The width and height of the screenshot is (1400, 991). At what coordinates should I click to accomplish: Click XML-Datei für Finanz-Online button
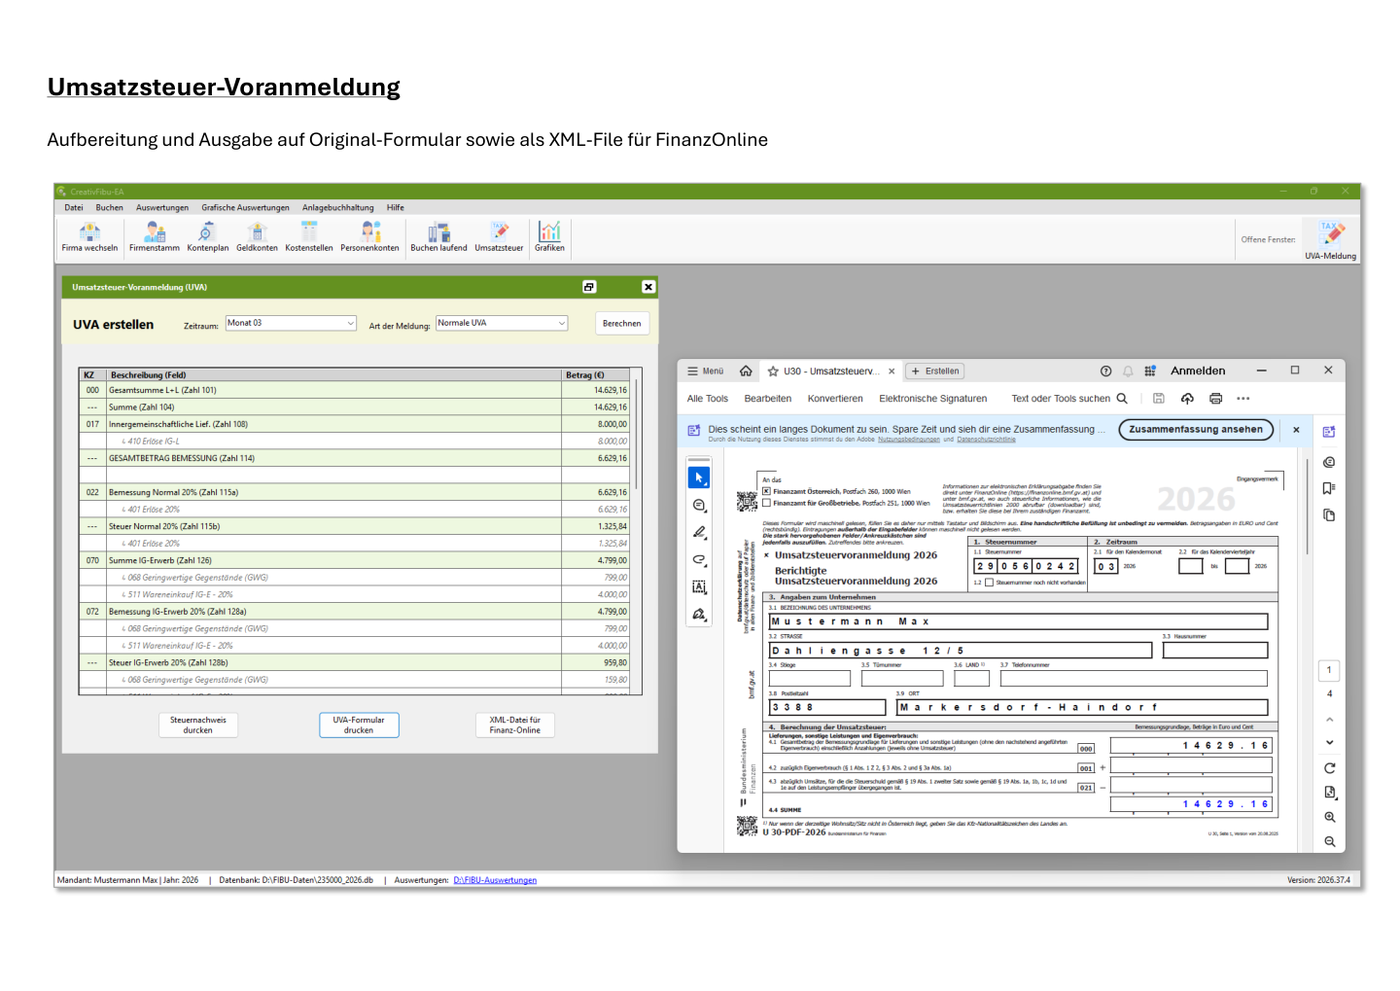point(515,725)
